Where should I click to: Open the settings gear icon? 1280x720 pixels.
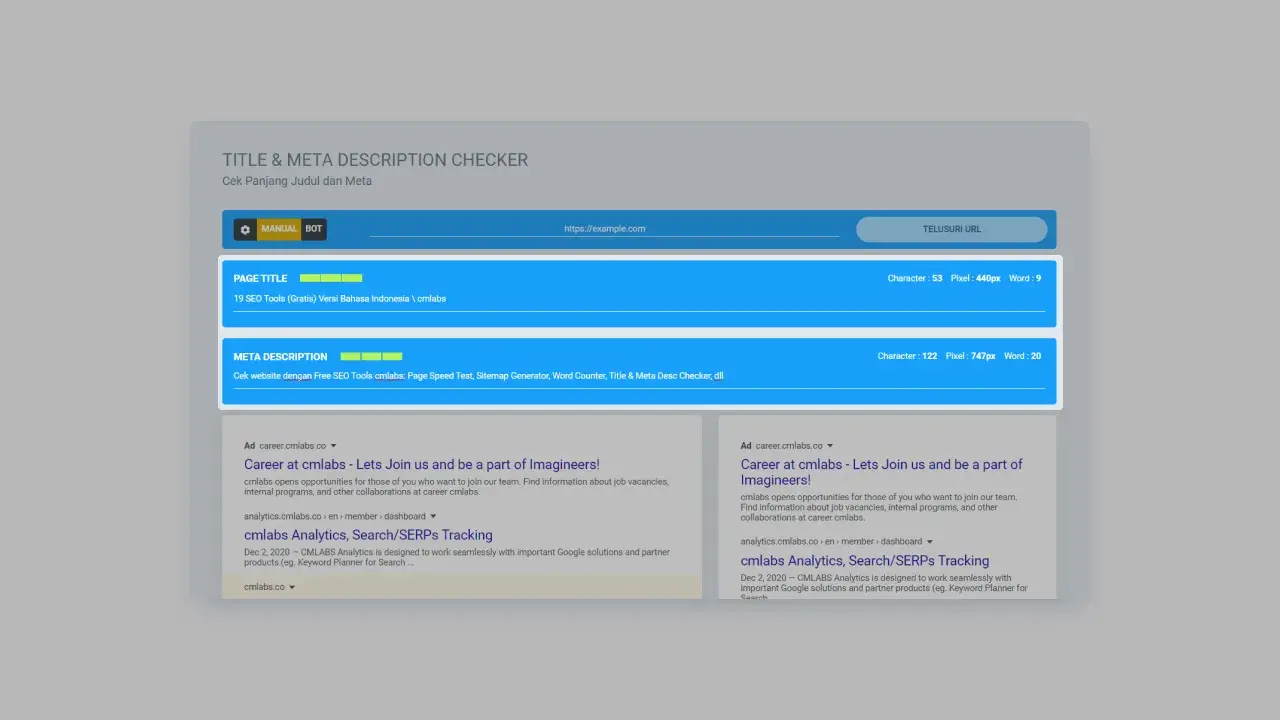245,229
